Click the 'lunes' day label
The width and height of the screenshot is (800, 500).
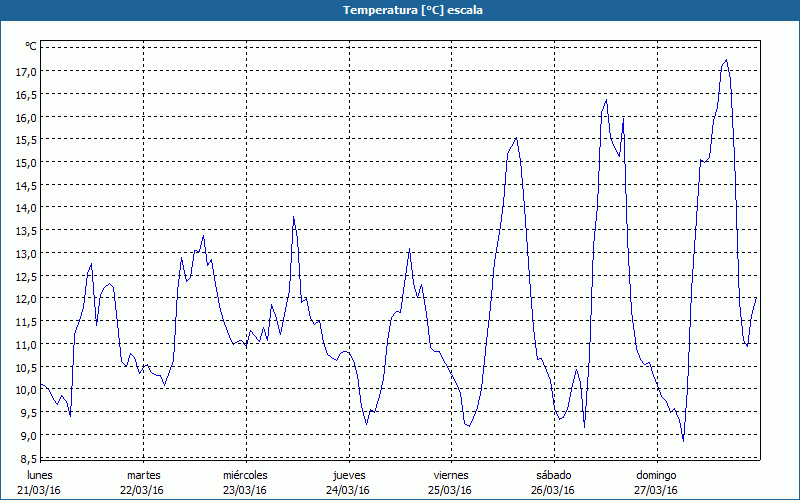click(x=39, y=475)
